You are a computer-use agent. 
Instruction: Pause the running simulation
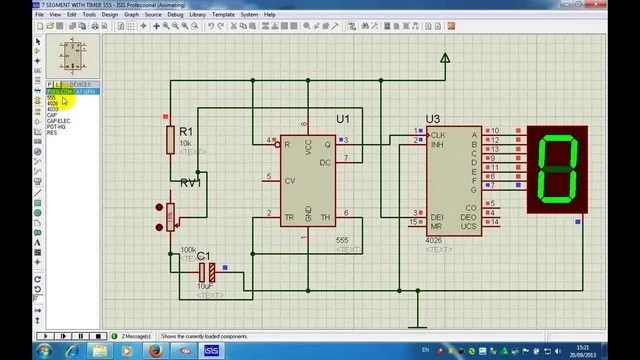coord(80,336)
